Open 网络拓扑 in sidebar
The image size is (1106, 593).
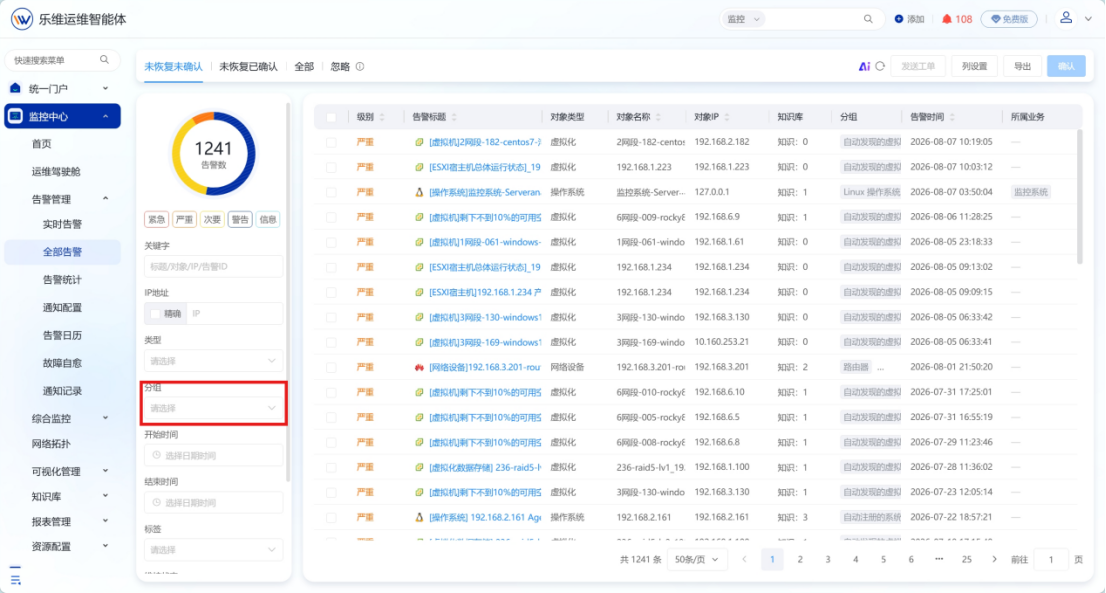(x=51, y=444)
